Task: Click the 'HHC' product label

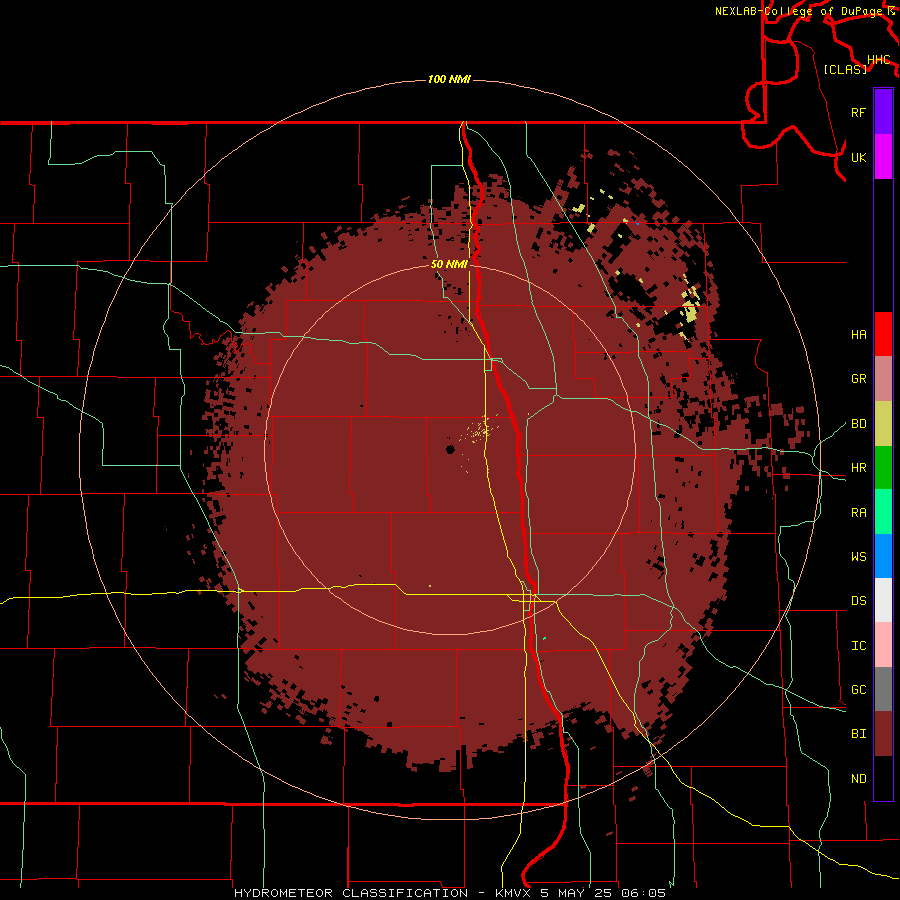Action: click(x=878, y=60)
